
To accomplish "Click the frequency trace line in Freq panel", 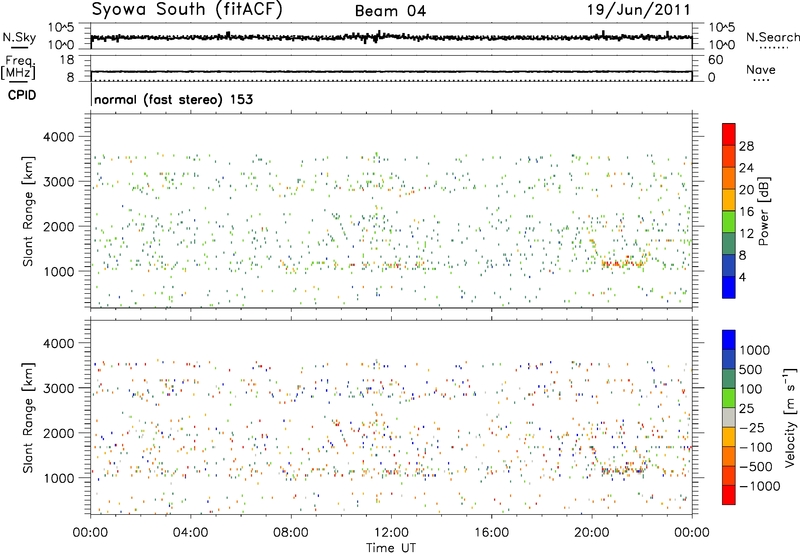I will coord(391,72).
